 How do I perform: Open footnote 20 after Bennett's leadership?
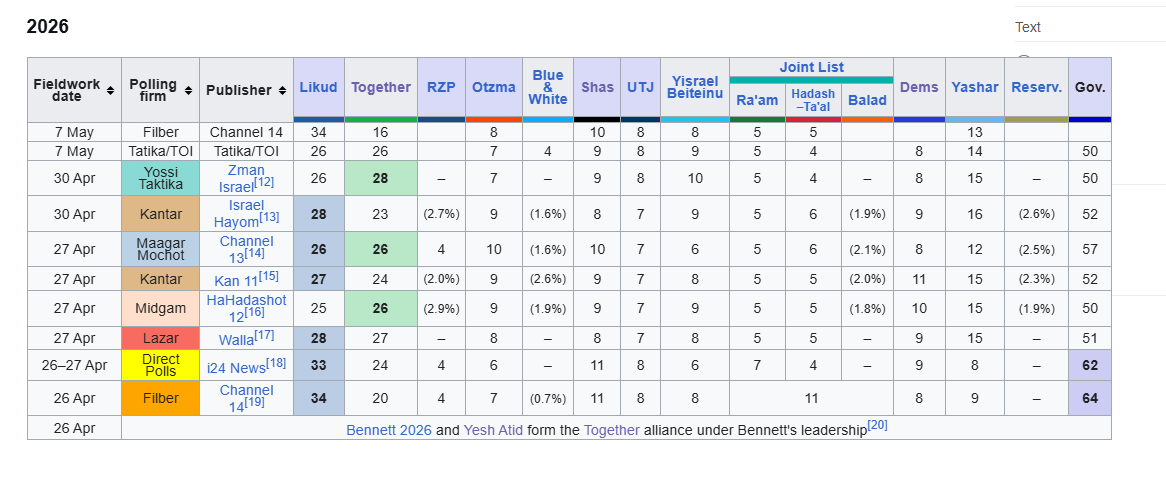(x=877, y=425)
